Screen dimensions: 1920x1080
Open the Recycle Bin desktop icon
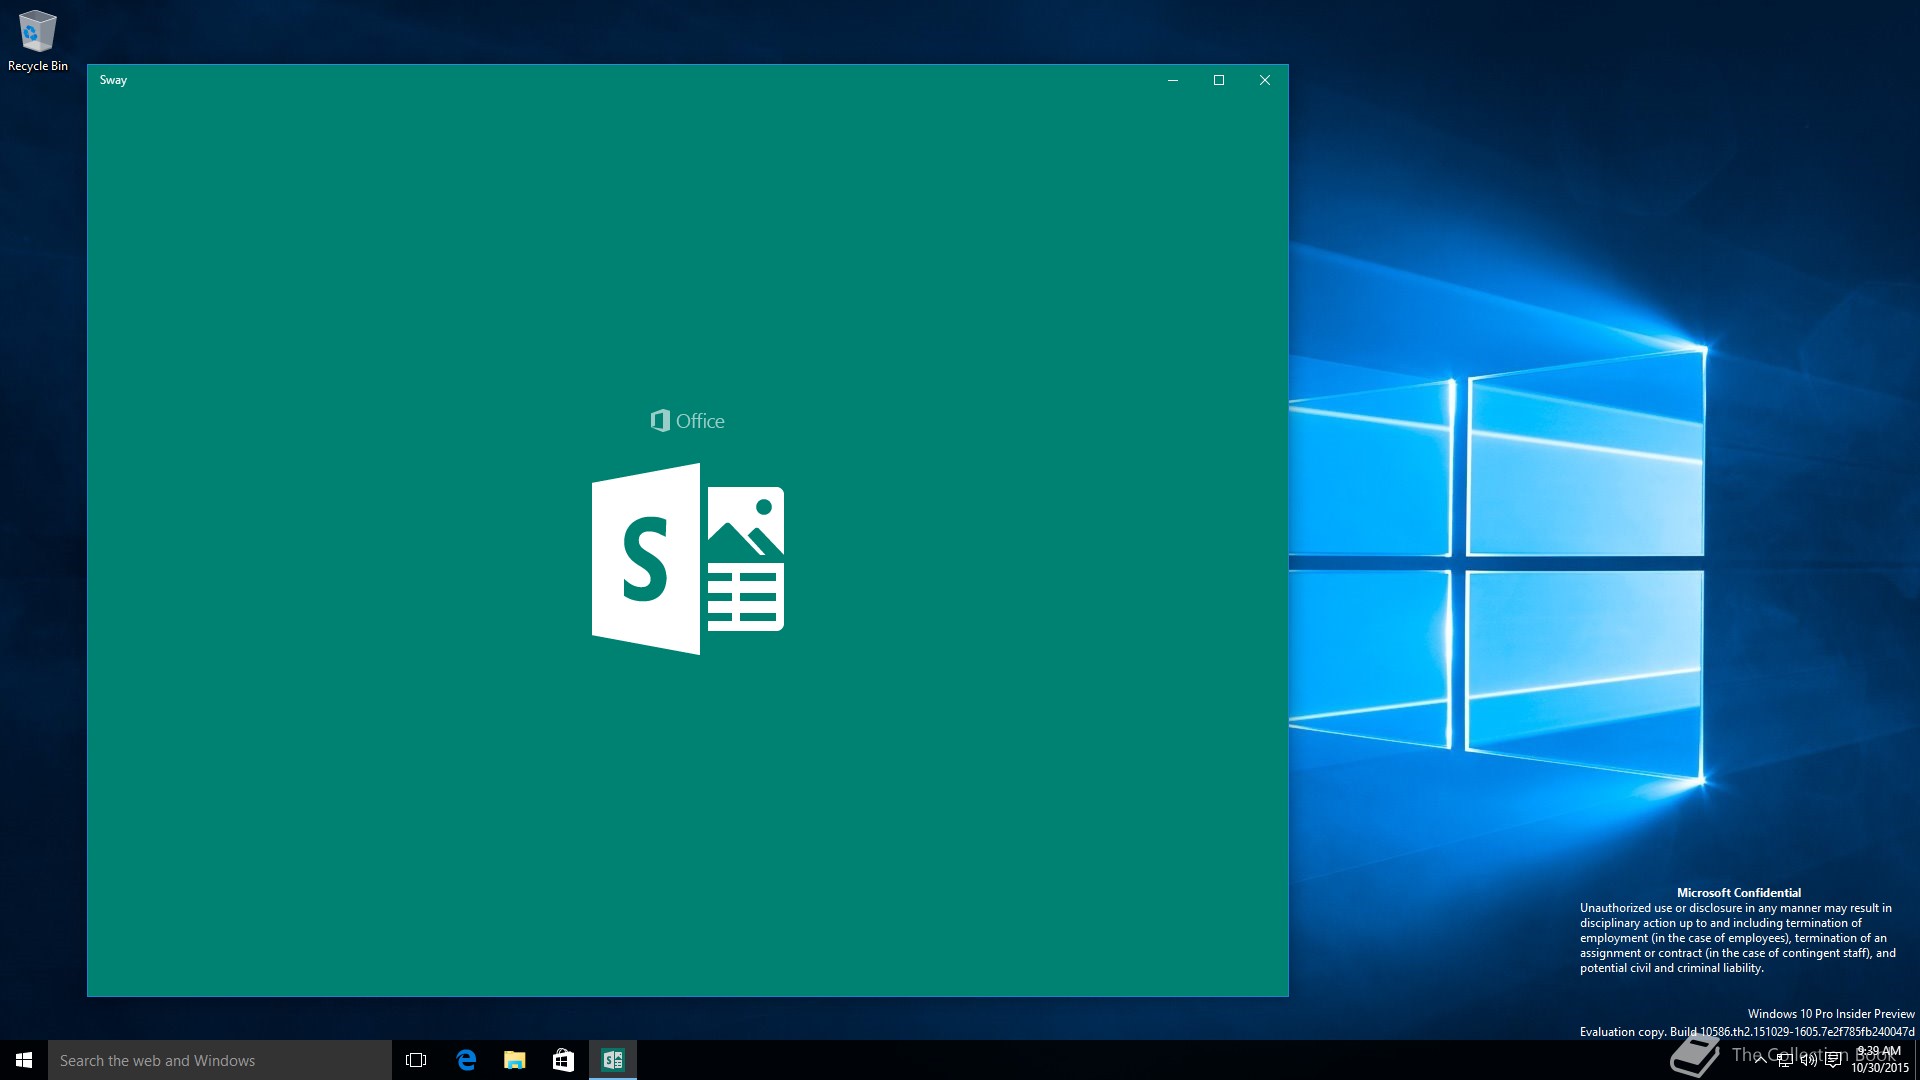(x=38, y=41)
